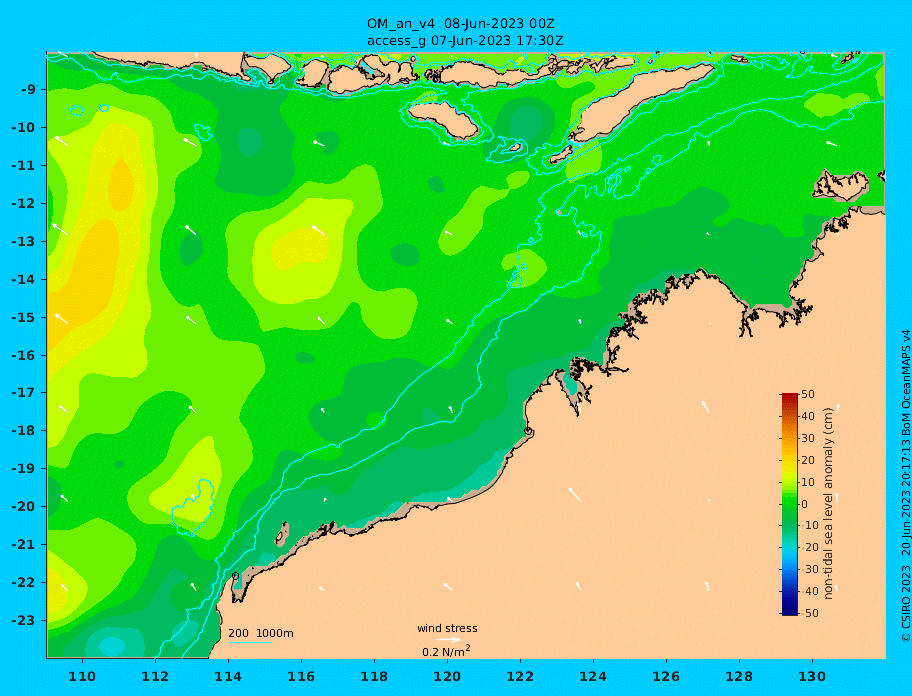Click the latitude axis label -22
912x696 pixels.
coord(23,583)
